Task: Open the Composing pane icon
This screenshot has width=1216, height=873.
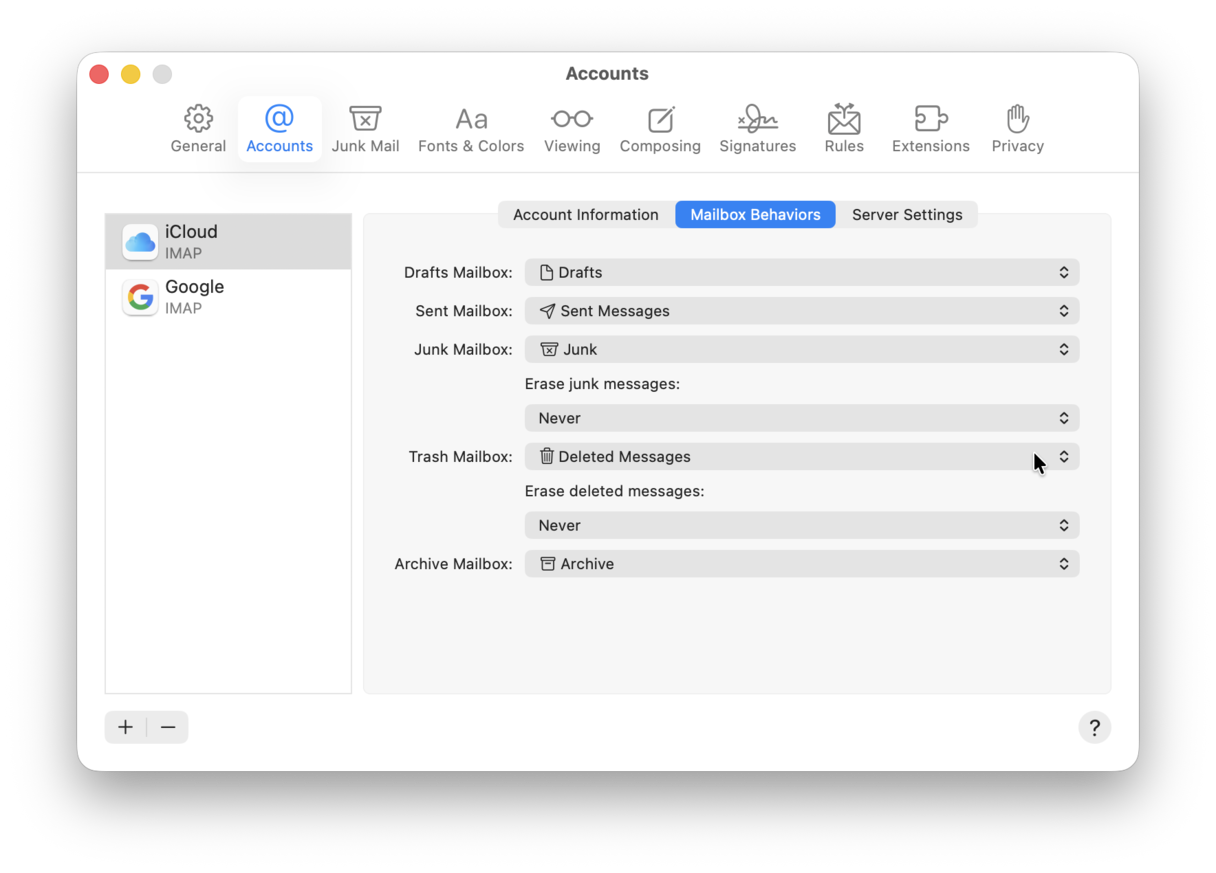Action: click(x=660, y=128)
